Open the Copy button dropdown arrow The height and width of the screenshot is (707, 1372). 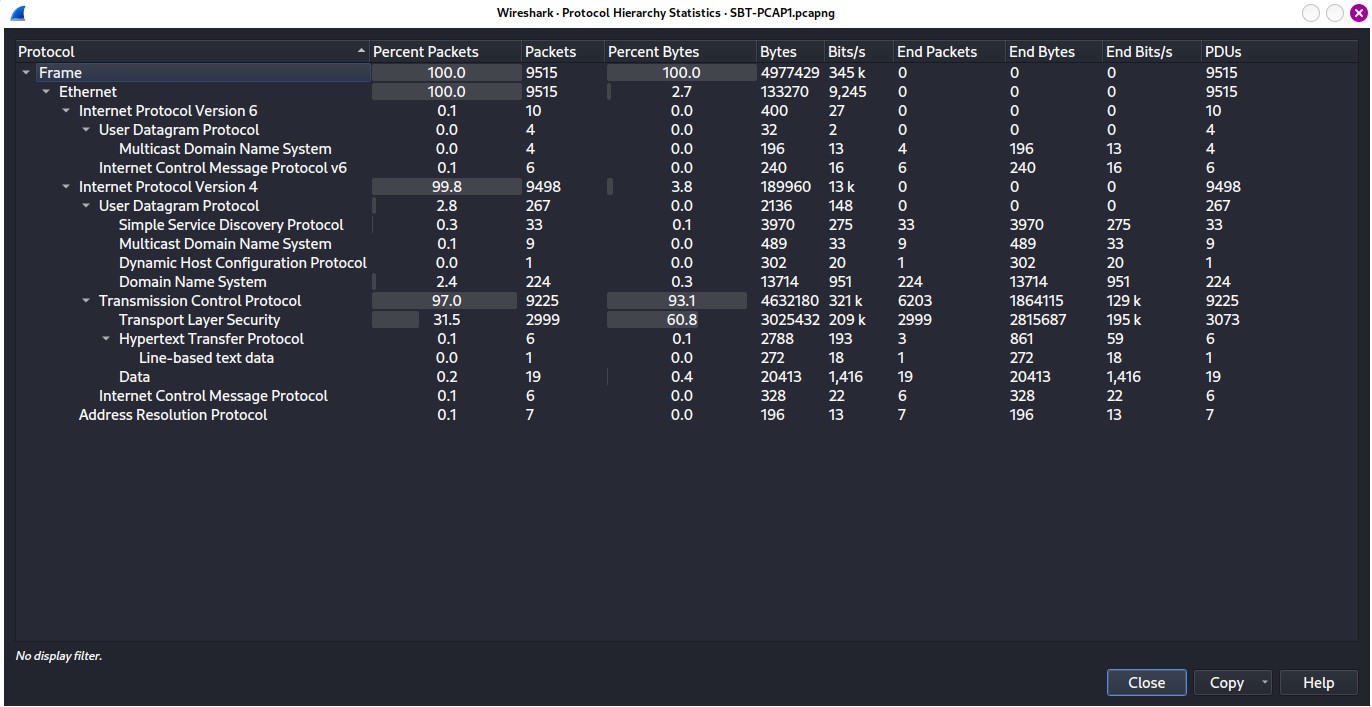pos(1264,683)
